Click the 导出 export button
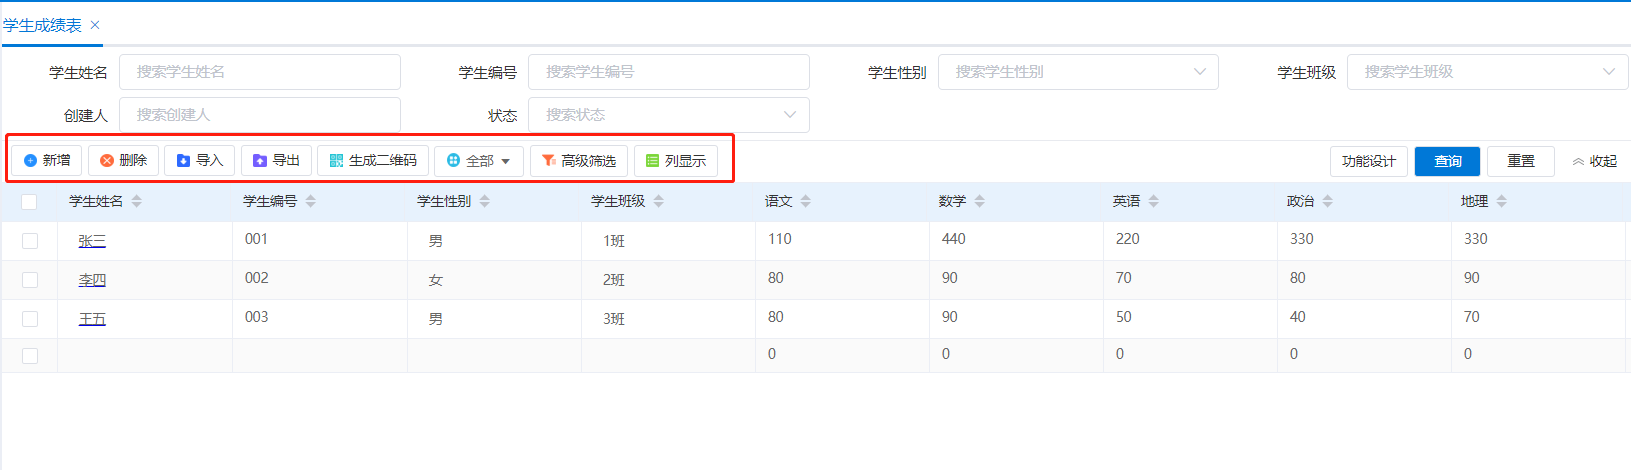Screen dimensions: 1631x470 [276, 160]
